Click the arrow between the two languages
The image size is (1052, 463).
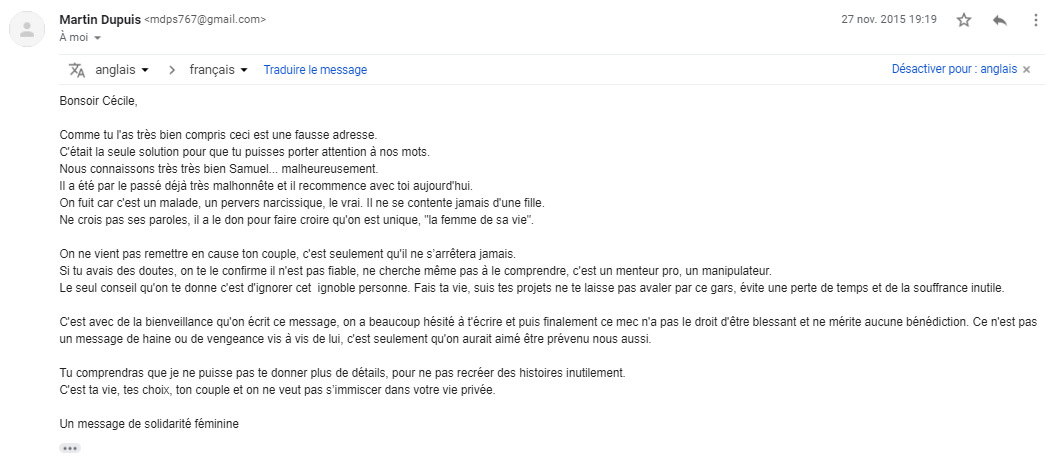171,70
